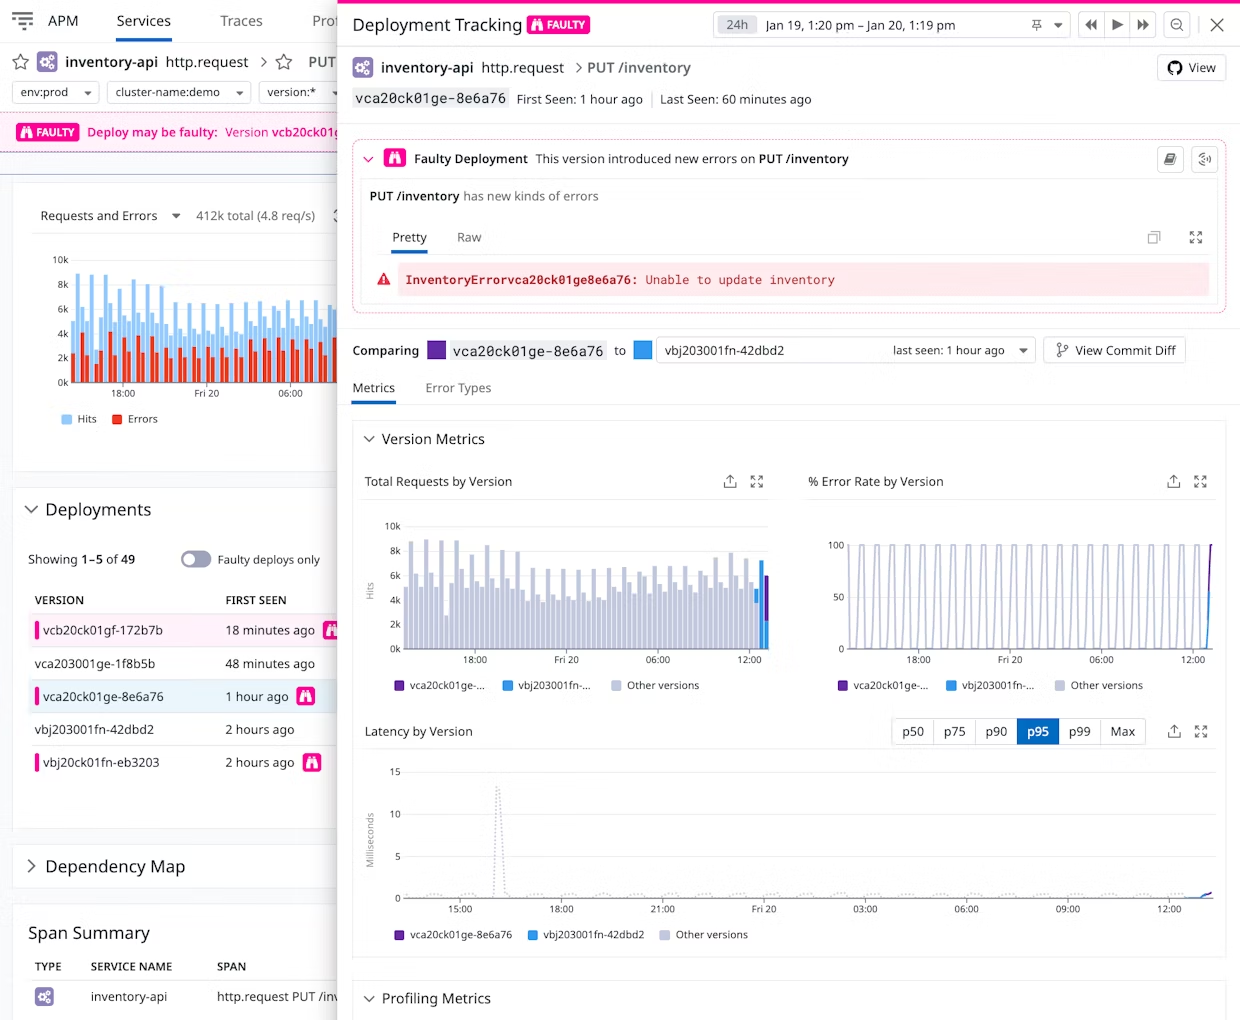
Task: Fullscreen the % Error Rate by Version graph
Action: tap(1201, 482)
